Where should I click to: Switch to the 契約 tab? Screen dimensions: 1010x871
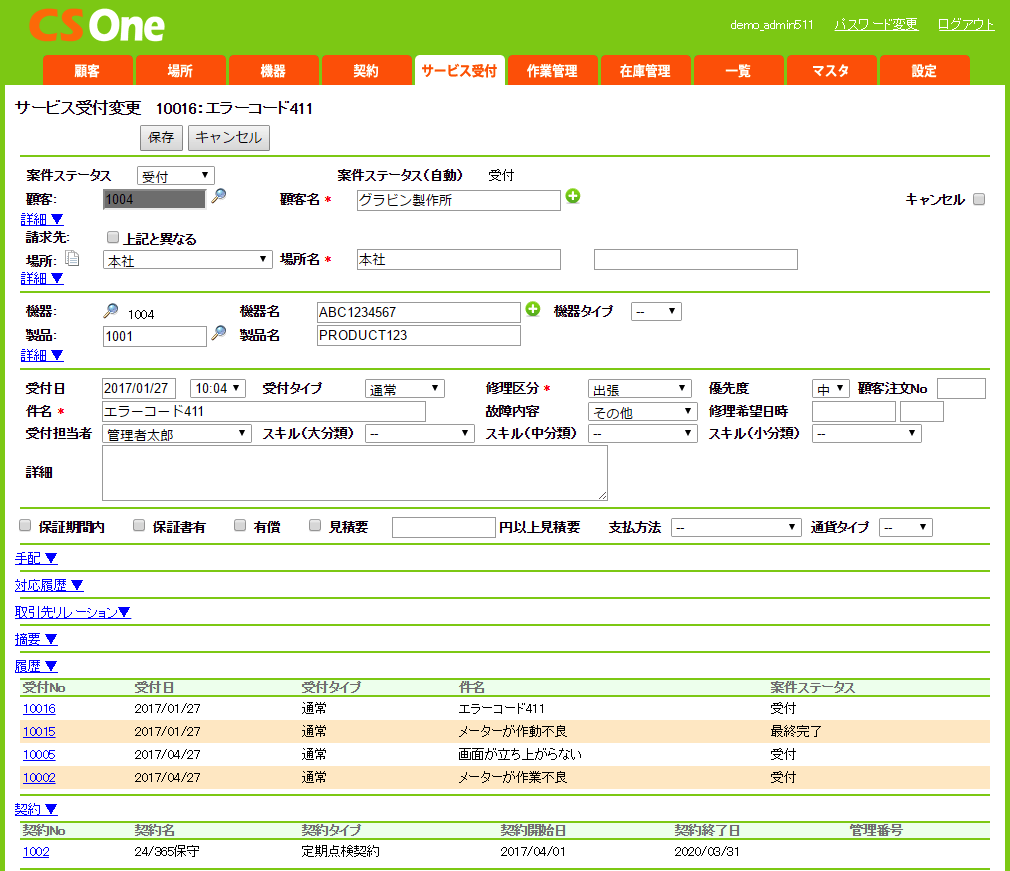click(x=367, y=70)
